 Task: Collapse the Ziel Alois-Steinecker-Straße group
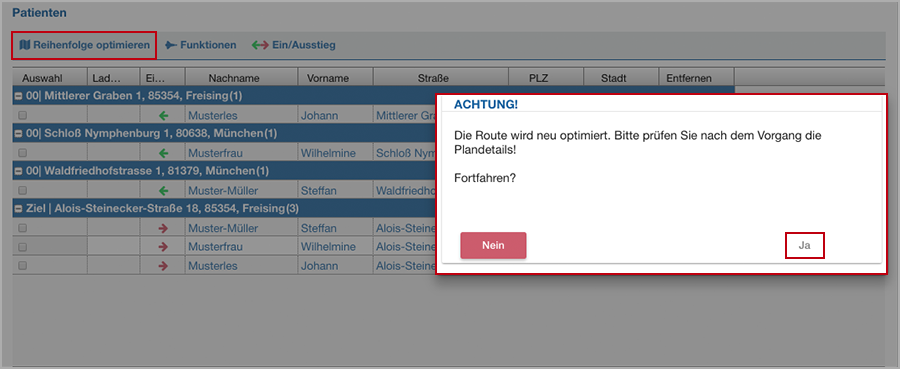point(18,208)
